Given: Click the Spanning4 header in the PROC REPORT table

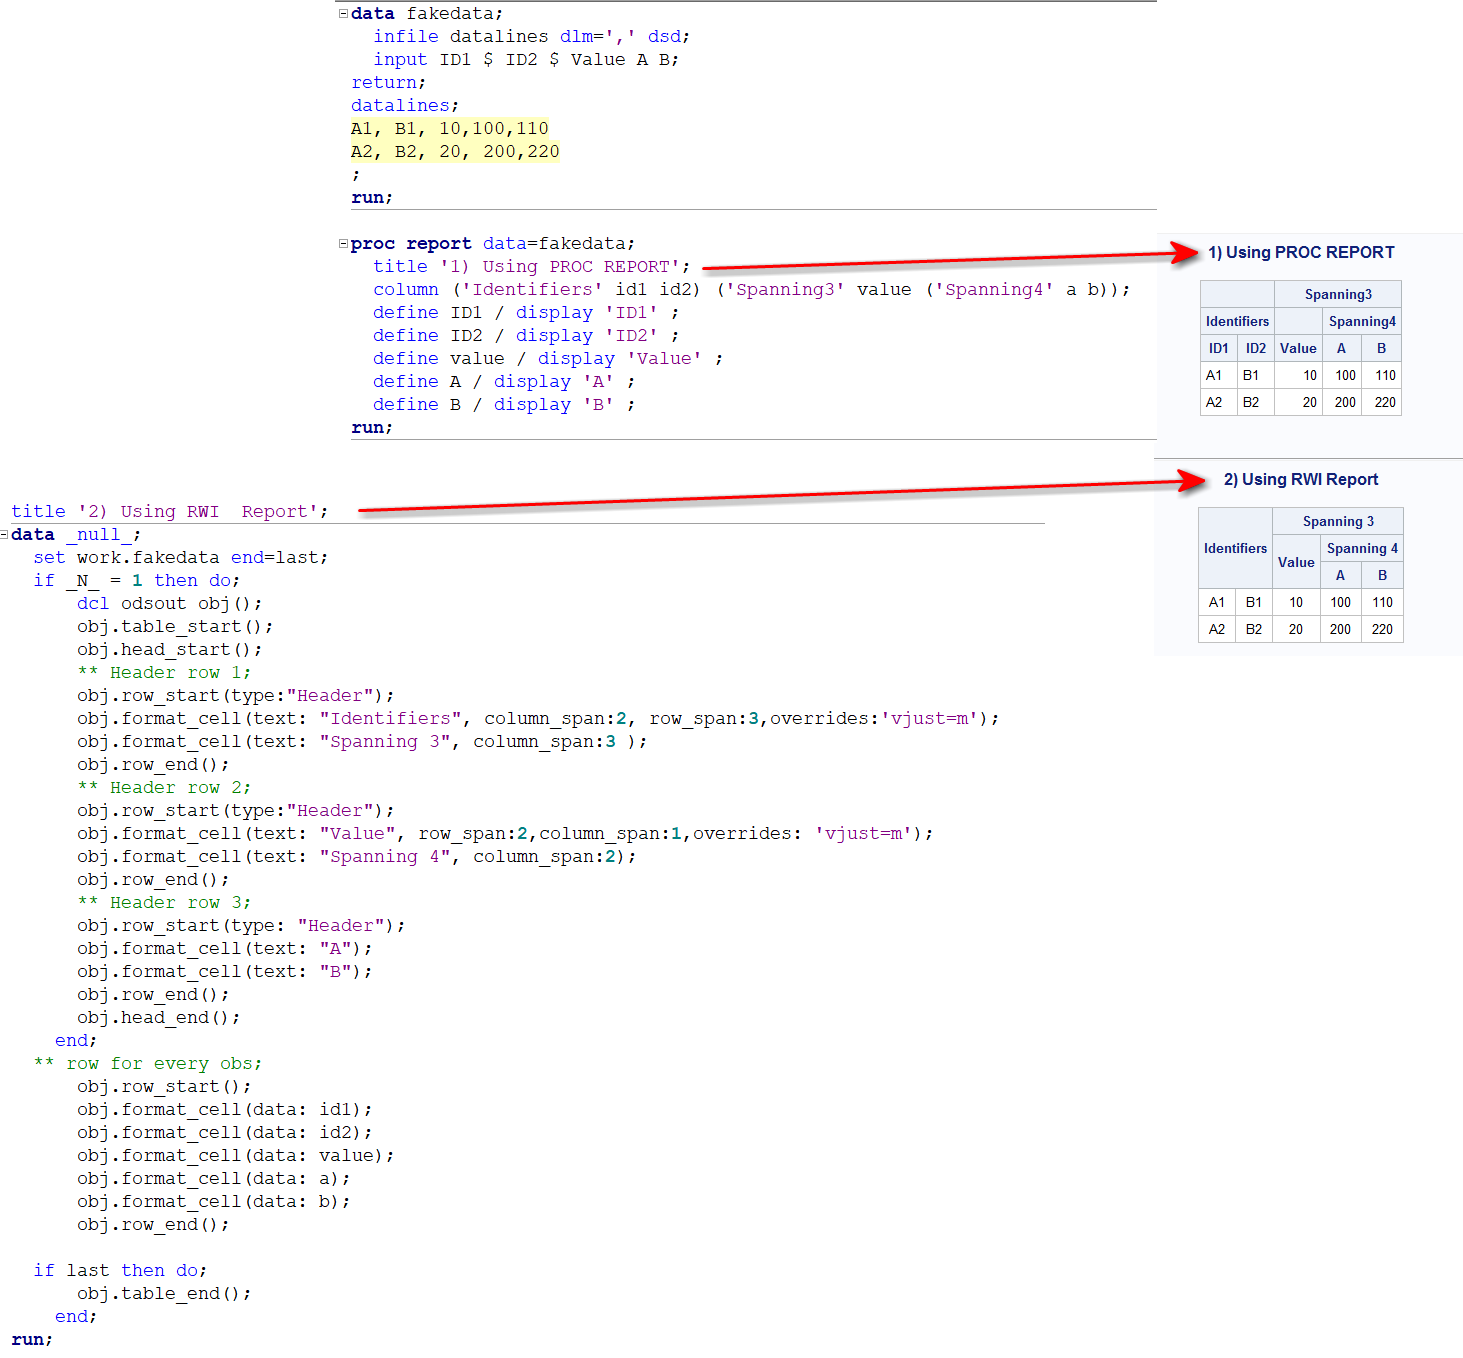Looking at the screenshot, I should click(1362, 321).
